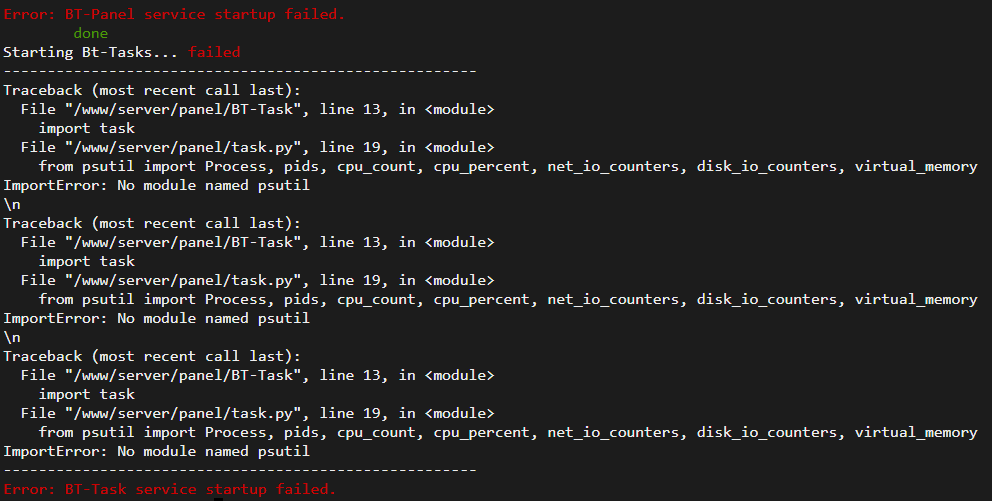Click the last "ImportError: No module named psutil" line
992x501 pixels.
pyautogui.click(x=156, y=451)
